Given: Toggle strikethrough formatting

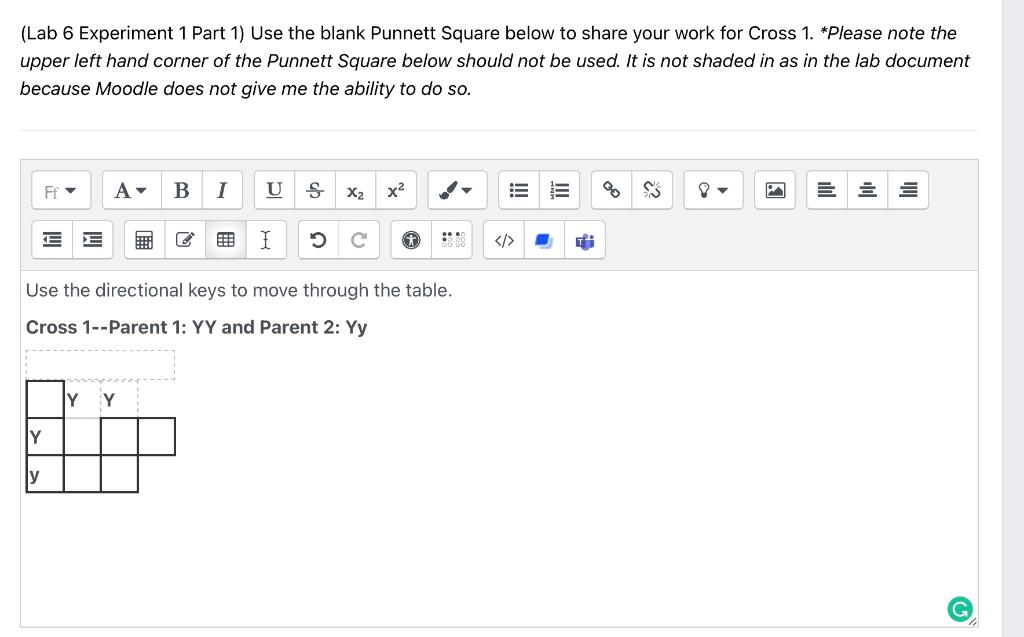Looking at the screenshot, I should (315, 190).
